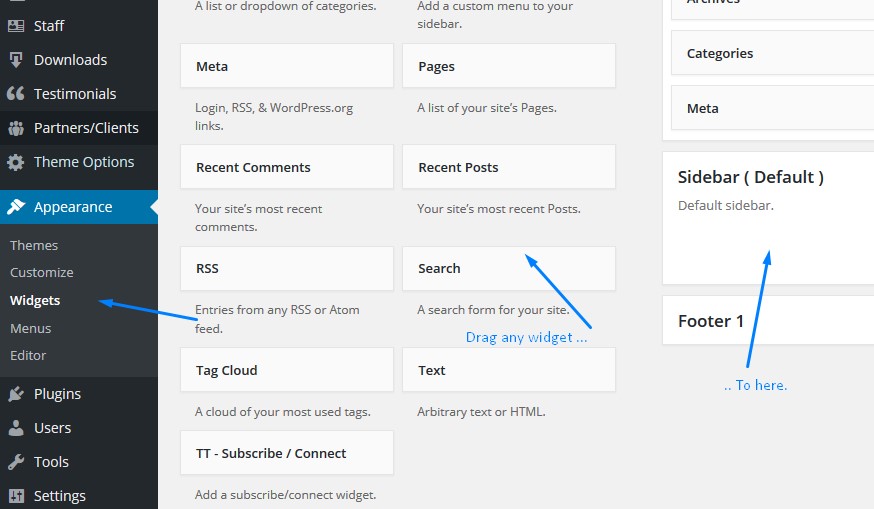Image resolution: width=874 pixels, height=509 pixels.
Task: Click the Staff icon in sidebar
Action: click(16, 26)
